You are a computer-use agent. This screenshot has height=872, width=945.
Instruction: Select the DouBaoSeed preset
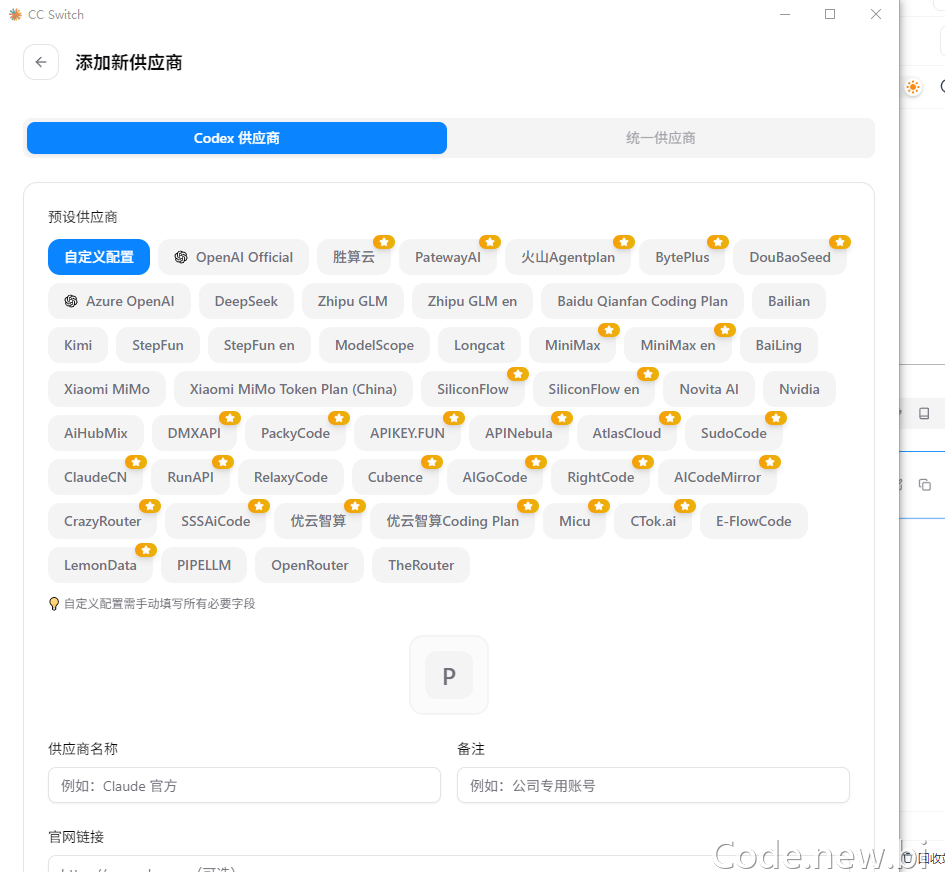(x=790, y=257)
